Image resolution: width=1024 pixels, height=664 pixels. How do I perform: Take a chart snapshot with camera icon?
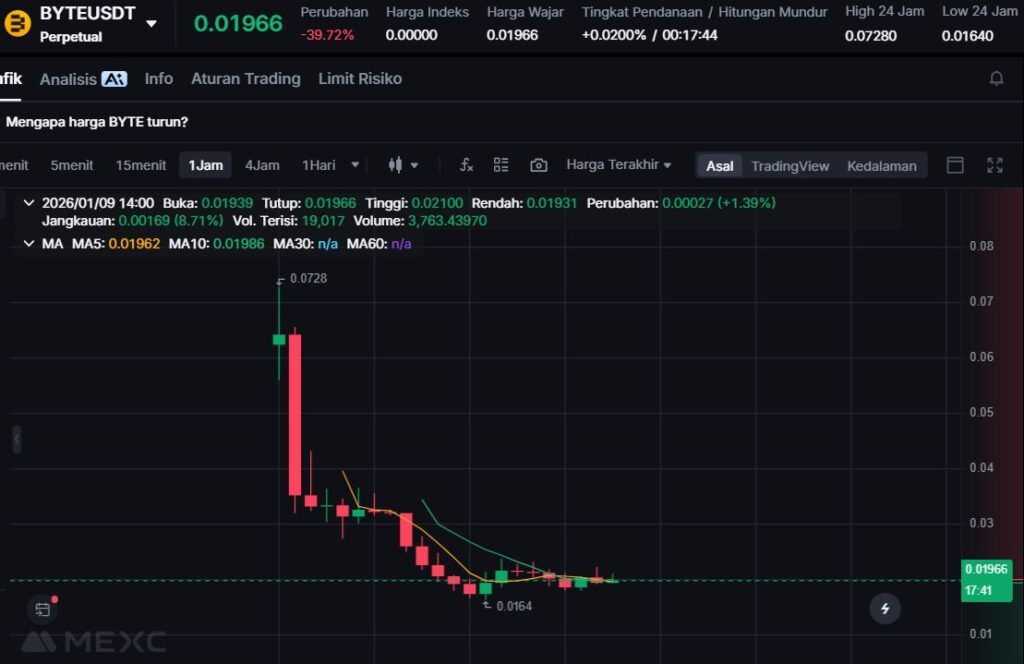pyautogui.click(x=539, y=165)
